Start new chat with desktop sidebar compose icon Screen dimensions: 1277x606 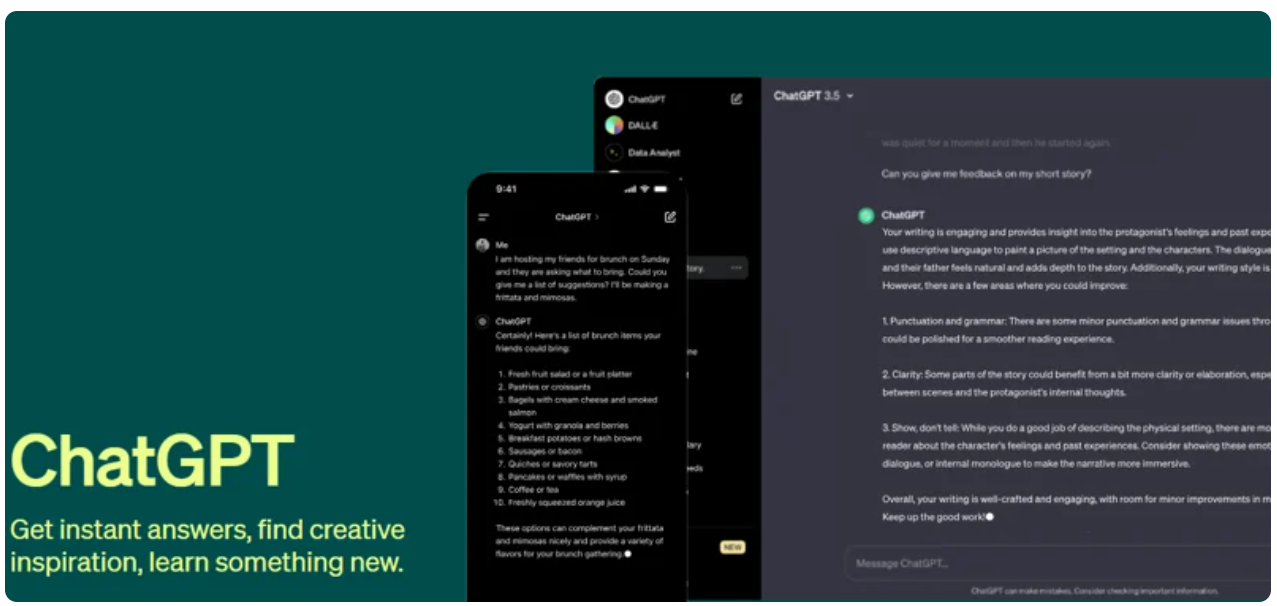click(737, 99)
